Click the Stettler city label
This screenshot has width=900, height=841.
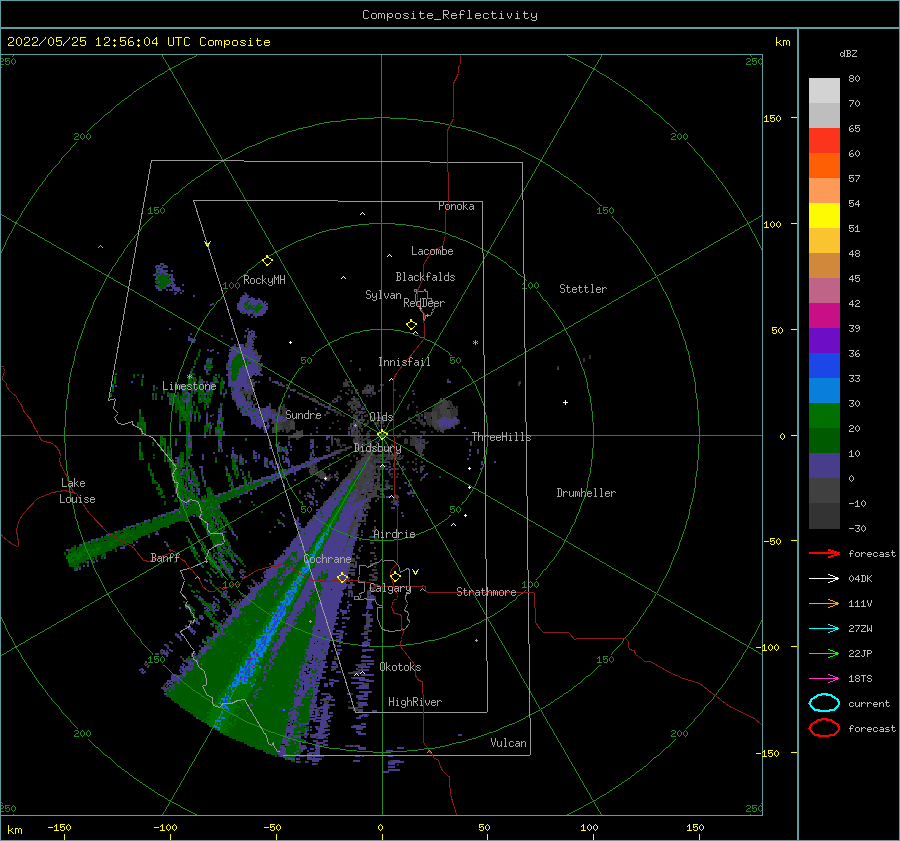pyautogui.click(x=583, y=289)
